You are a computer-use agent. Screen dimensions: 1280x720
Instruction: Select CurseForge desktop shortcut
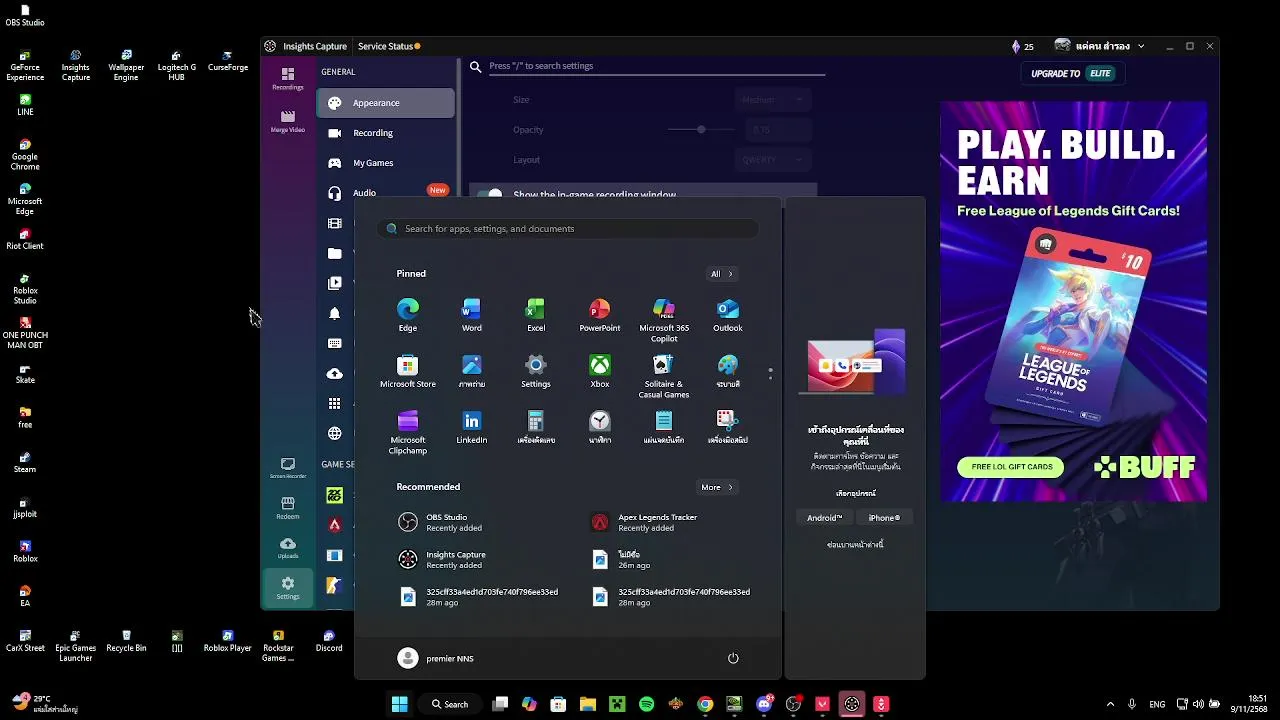[x=228, y=61]
